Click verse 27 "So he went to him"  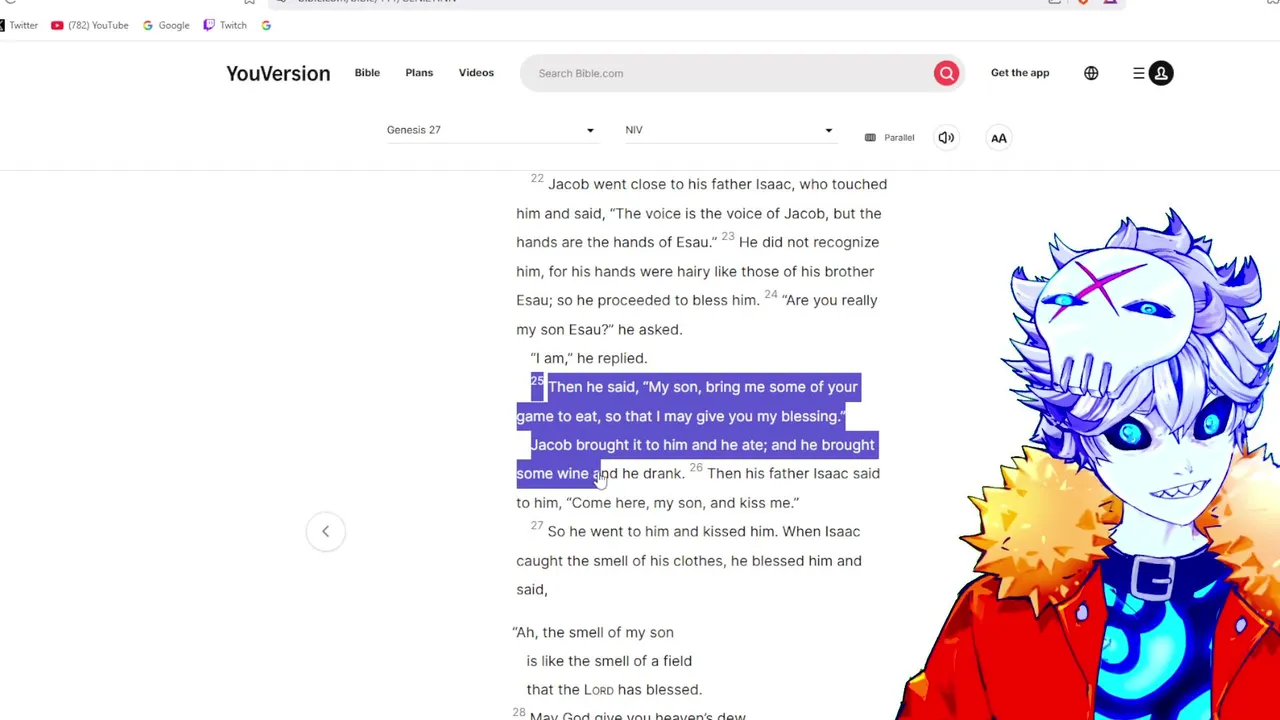coord(608,532)
